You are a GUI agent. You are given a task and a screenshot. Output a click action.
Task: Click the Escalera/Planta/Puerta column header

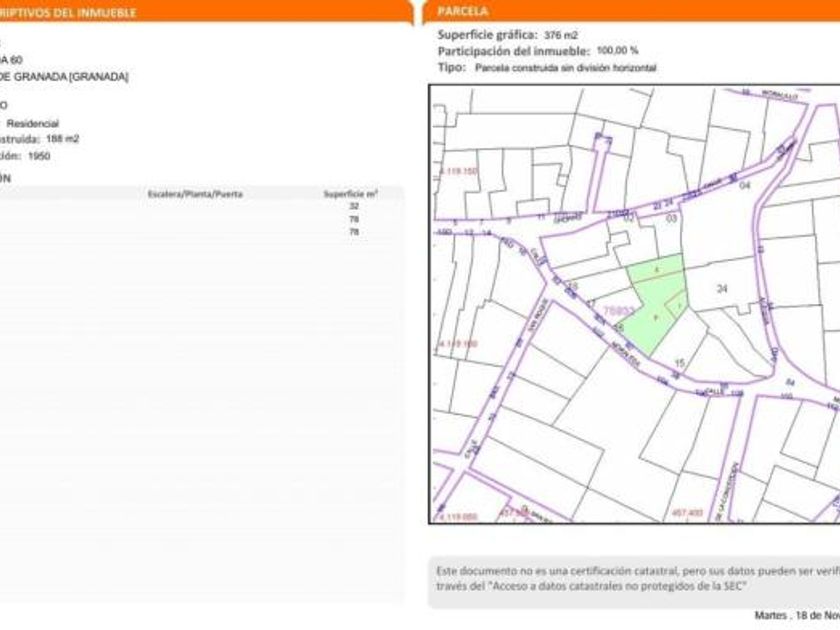tap(195, 194)
